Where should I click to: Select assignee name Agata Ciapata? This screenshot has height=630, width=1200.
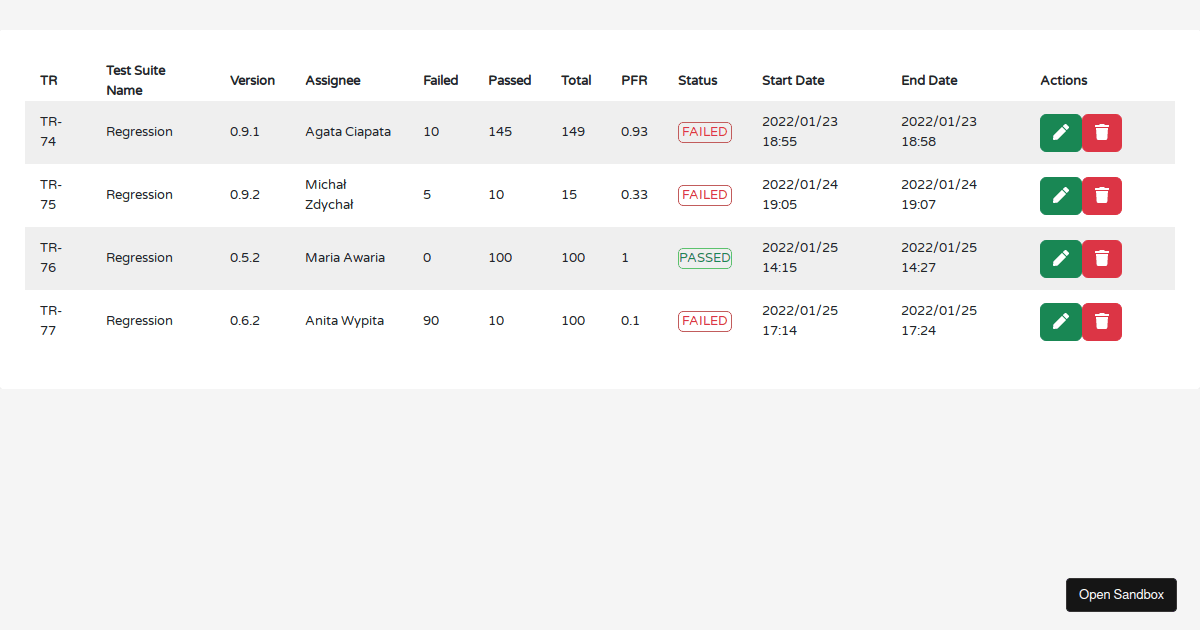tap(348, 132)
